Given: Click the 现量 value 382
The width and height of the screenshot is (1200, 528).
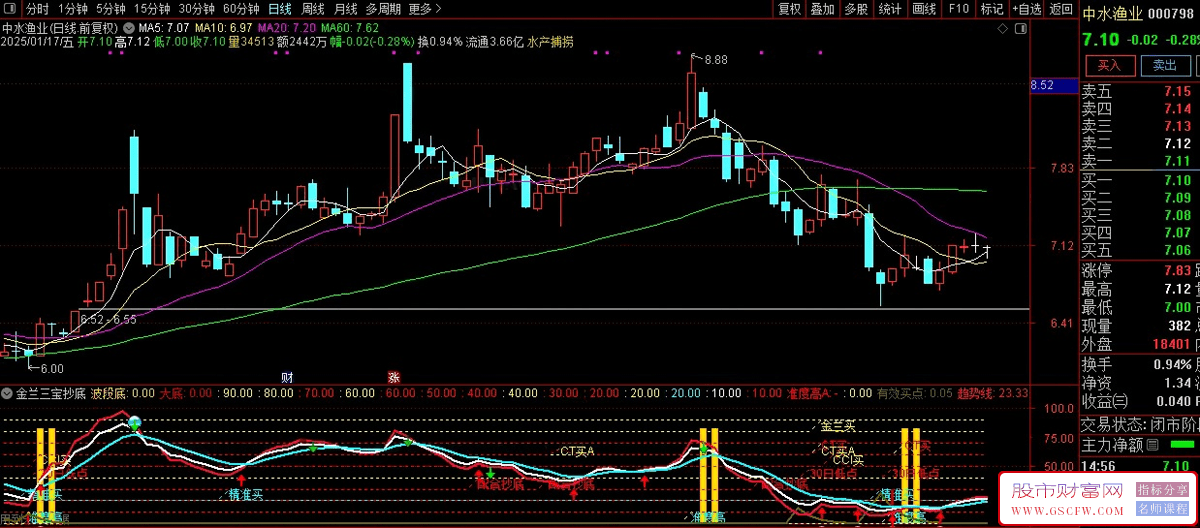Looking at the screenshot, I should pos(1180,325).
